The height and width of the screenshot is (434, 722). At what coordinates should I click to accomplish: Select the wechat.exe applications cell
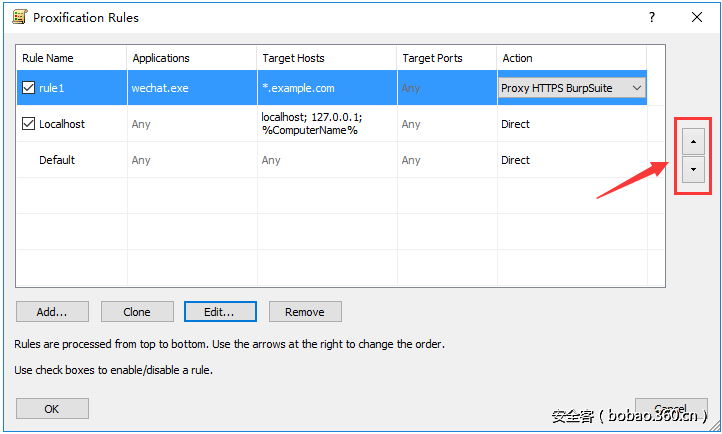[x=160, y=88]
